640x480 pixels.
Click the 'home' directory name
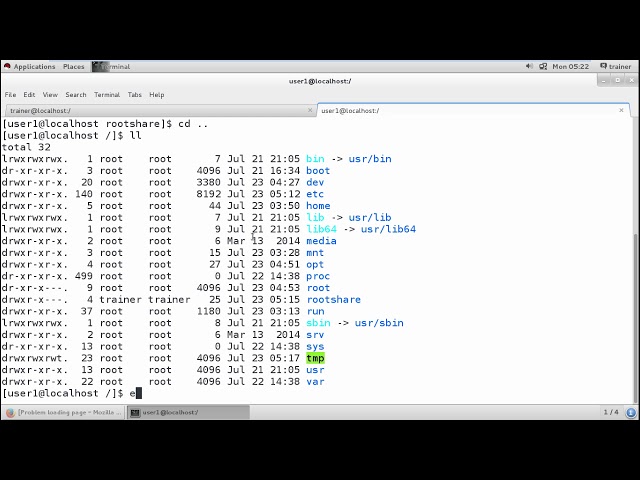click(318, 206)
